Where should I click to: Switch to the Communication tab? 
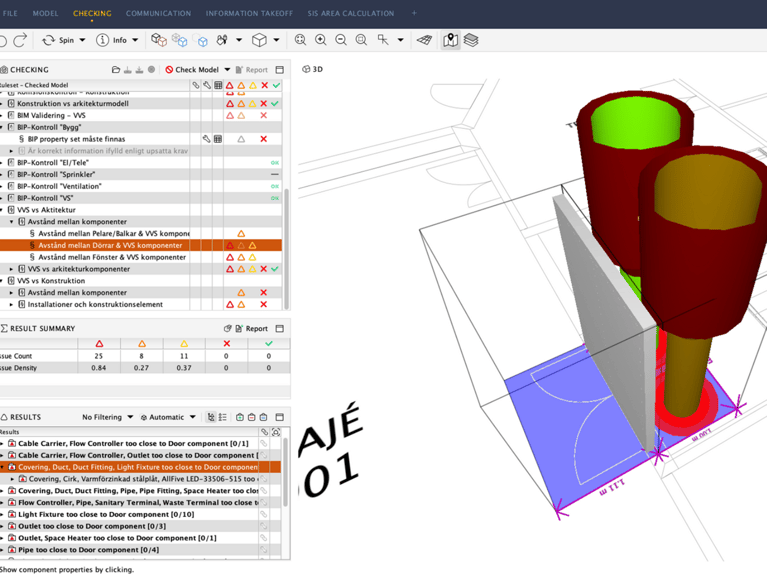tap(158, 13)
